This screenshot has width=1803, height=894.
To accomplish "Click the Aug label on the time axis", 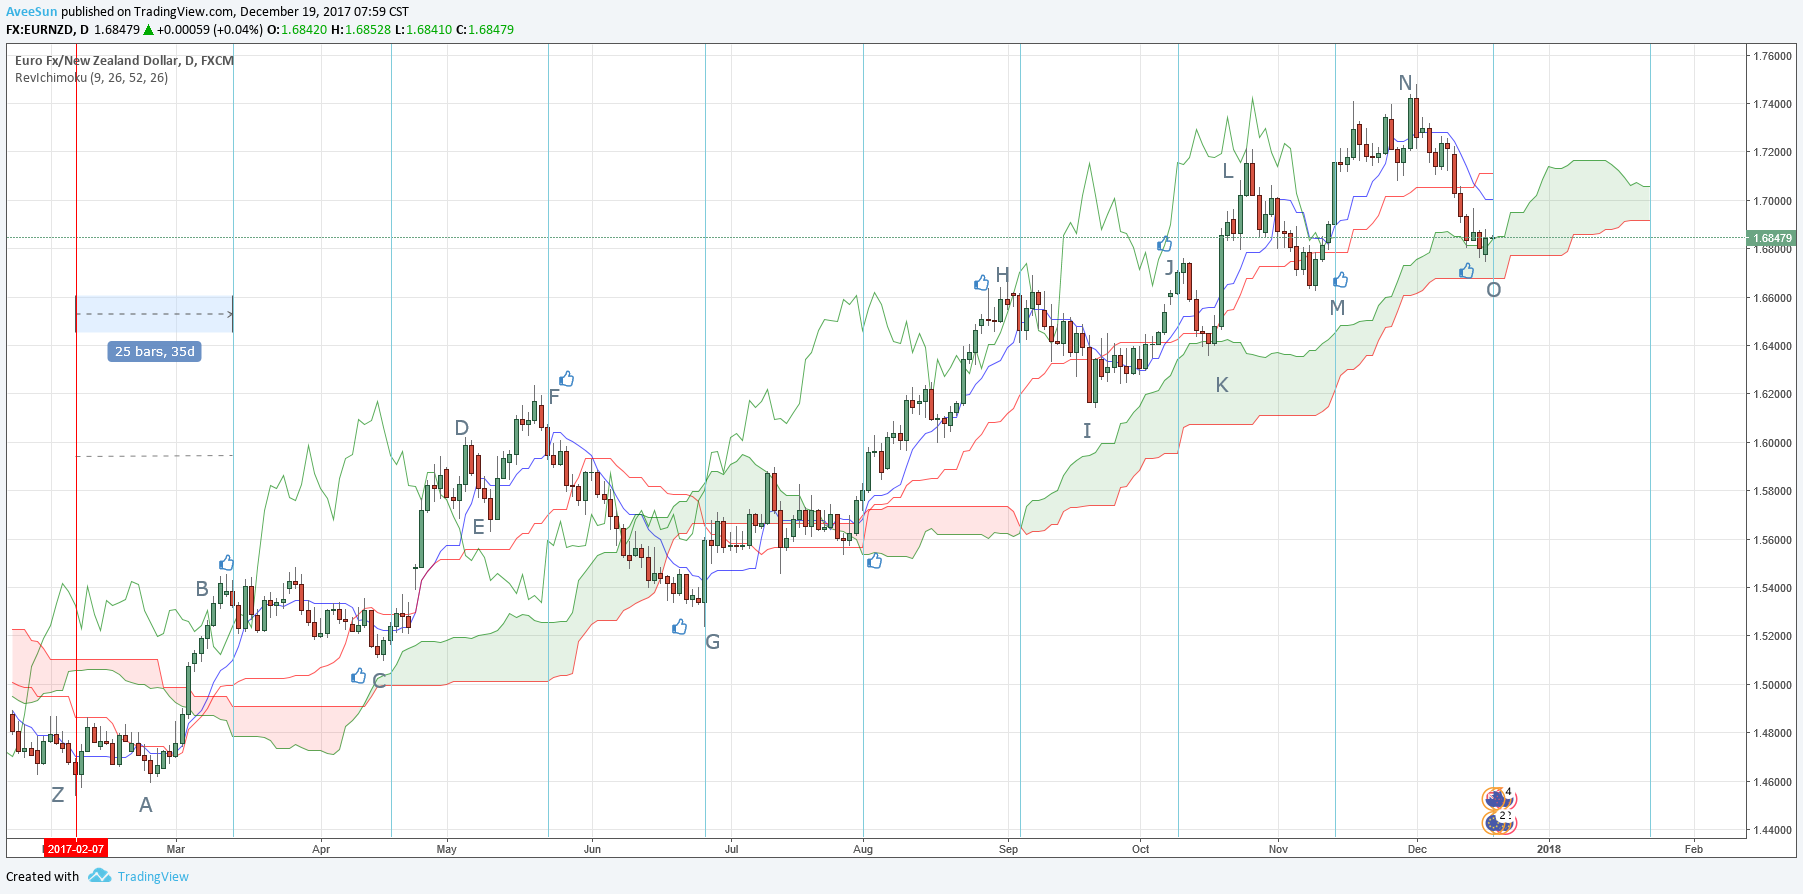I will pyautogui.click(x=863, y=849).
